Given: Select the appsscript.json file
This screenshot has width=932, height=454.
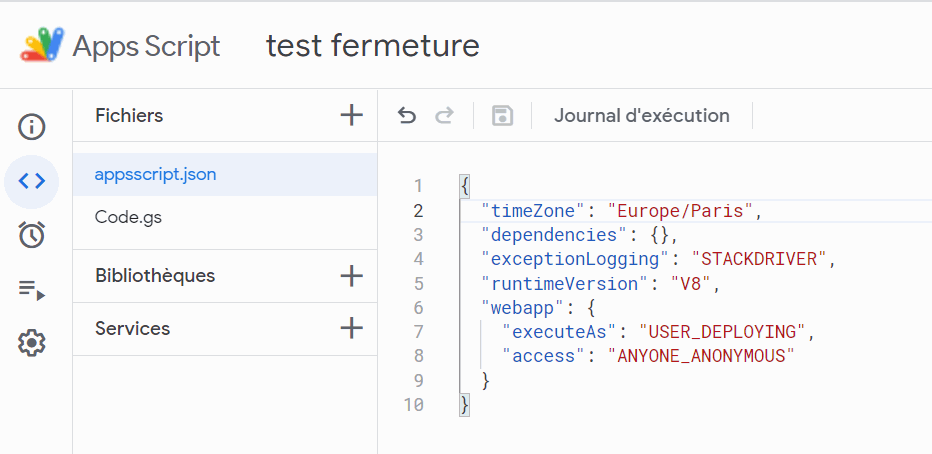Looking at the screenshot, I should (x=155, y=174).
